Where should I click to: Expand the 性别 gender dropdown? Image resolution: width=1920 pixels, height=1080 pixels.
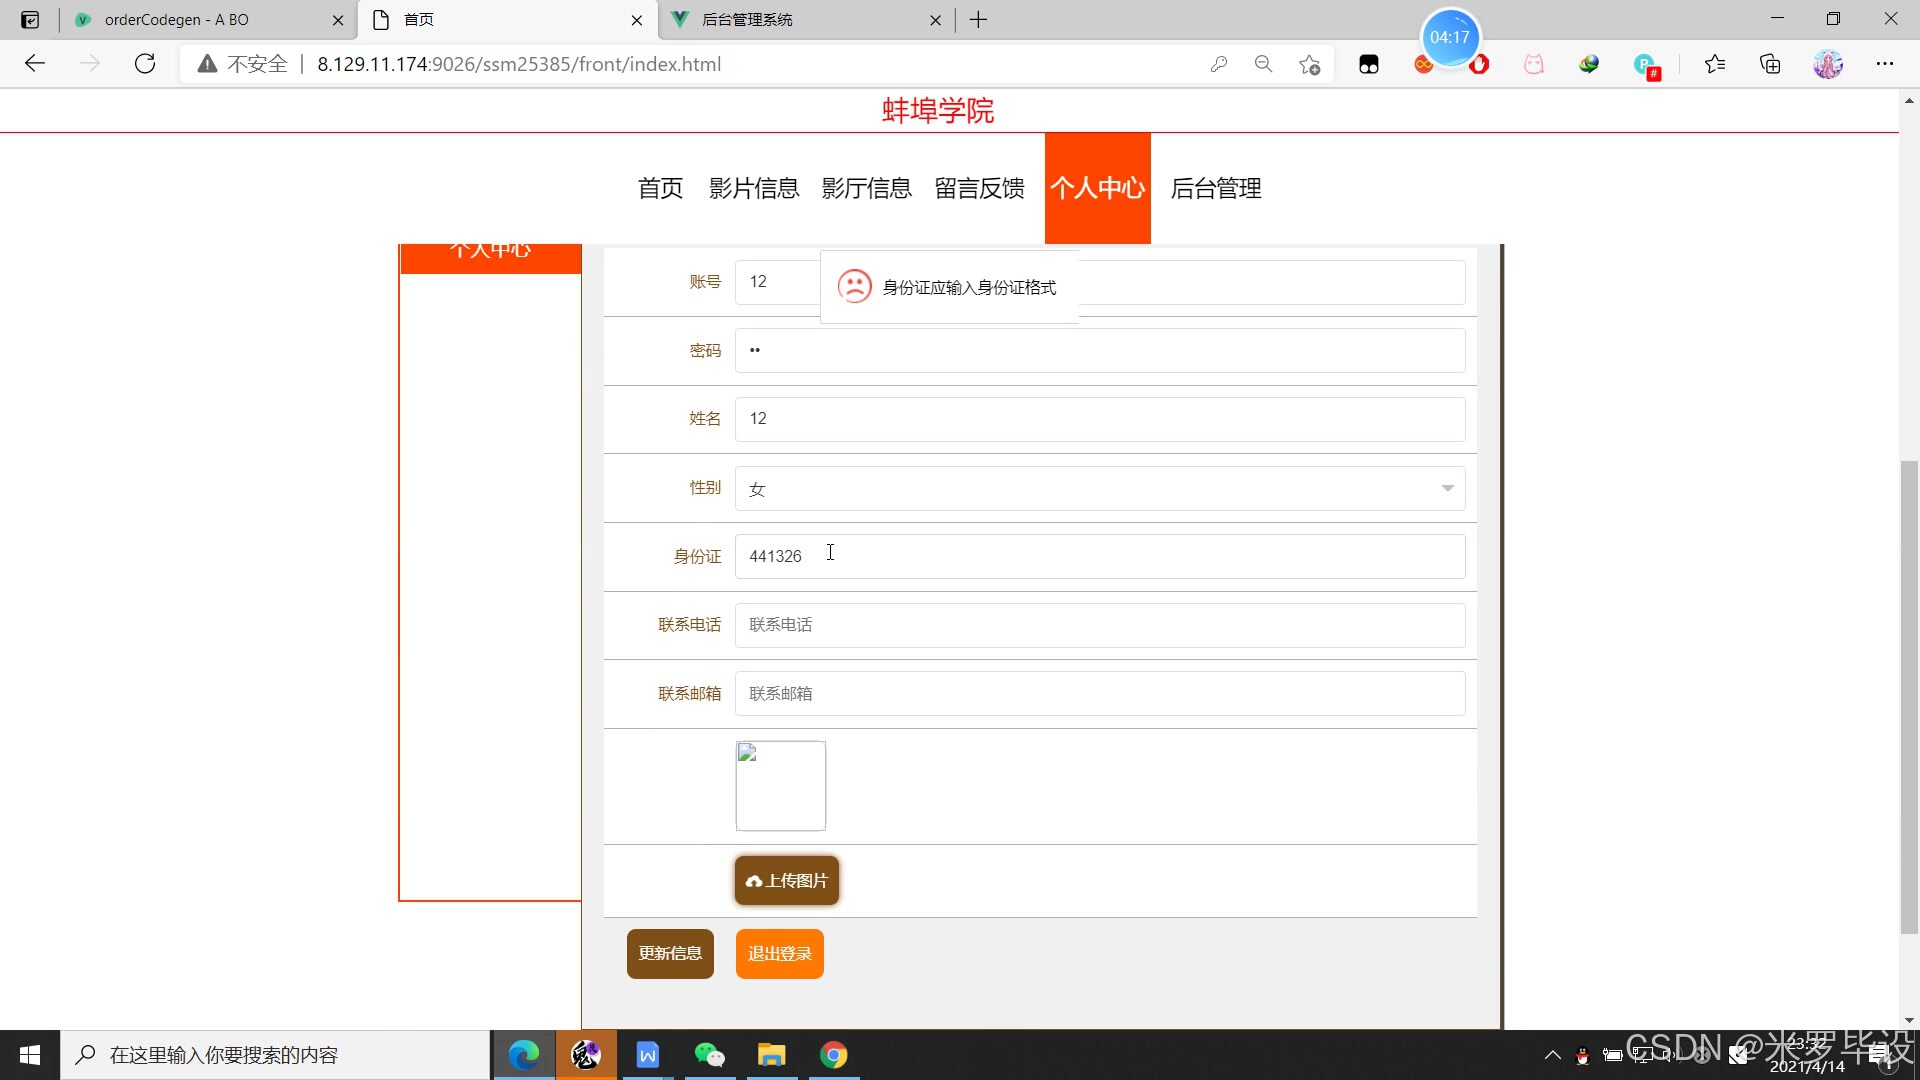[1100, 489]
